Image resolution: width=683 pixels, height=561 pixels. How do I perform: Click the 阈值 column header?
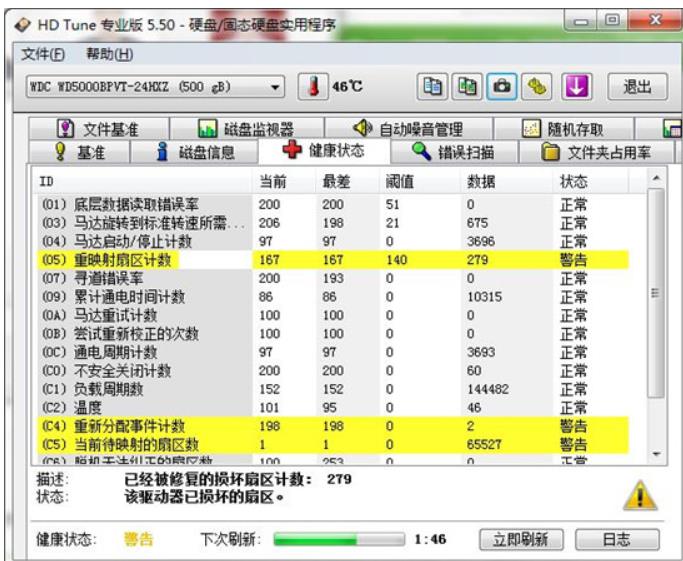[x=419, y=181]
